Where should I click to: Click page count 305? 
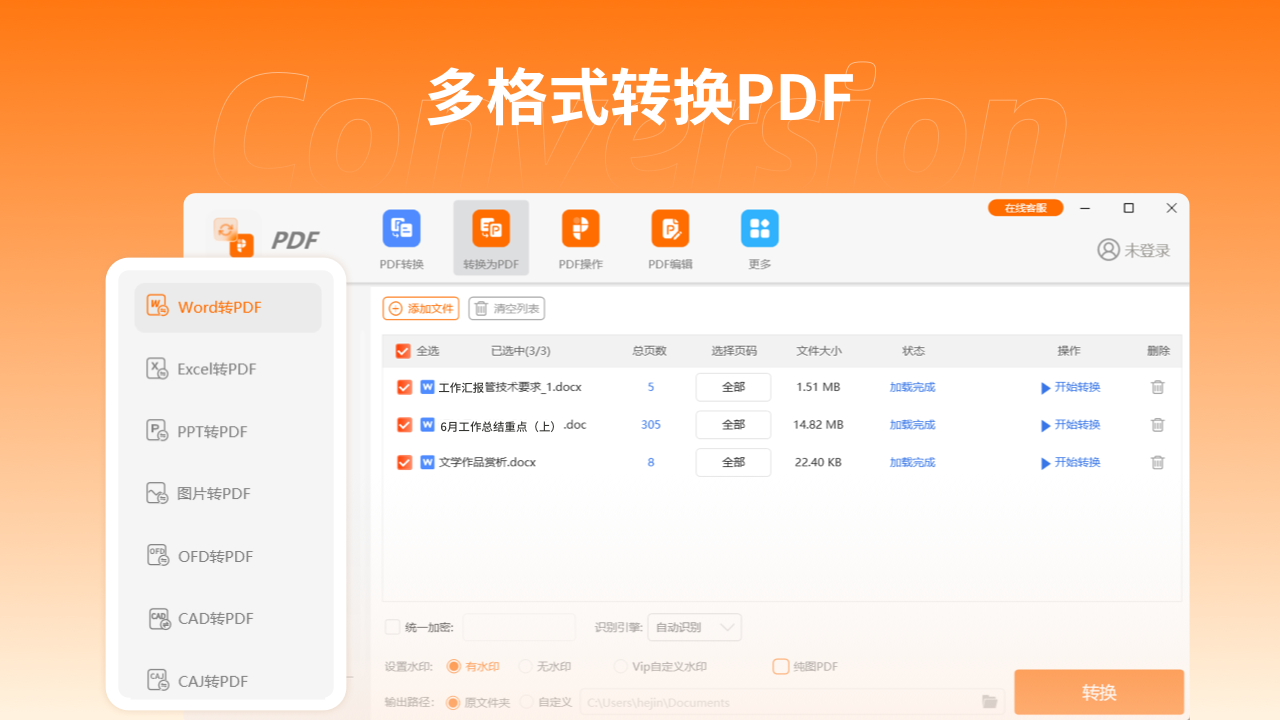pyautogui.click(x=651, y=425)
